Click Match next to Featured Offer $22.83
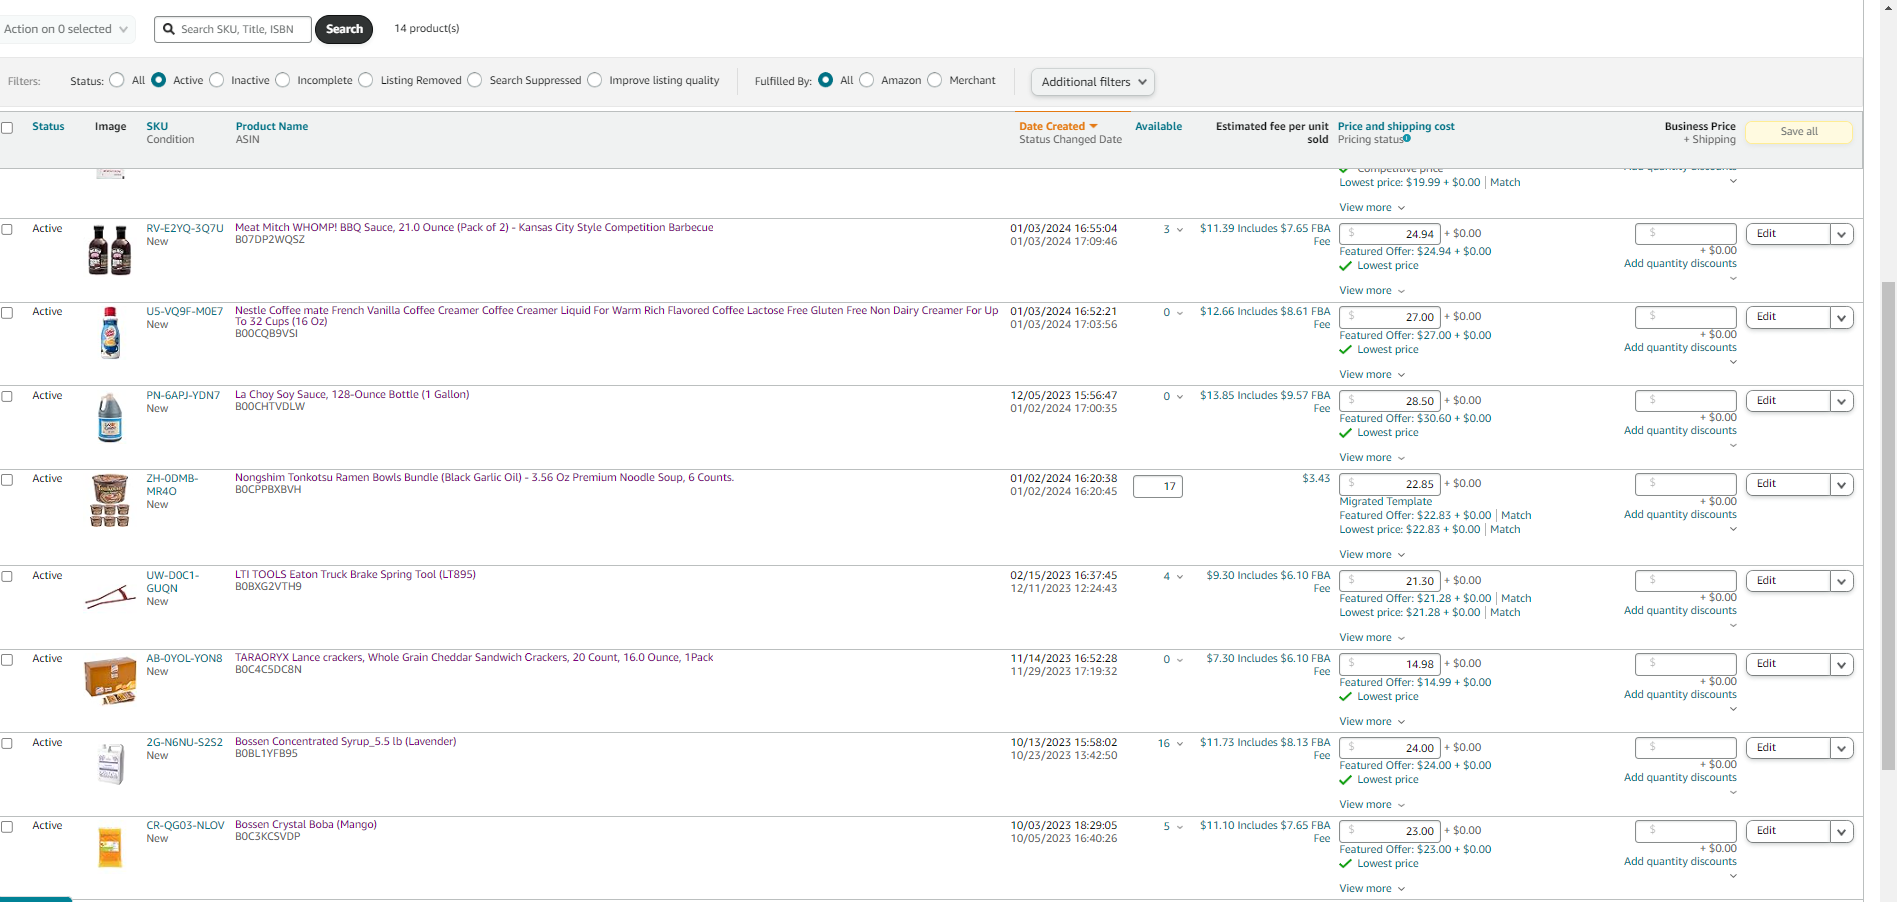The width and height of the screenshot is (1897, 902). pyautogui.click(x=1516, y=516)
